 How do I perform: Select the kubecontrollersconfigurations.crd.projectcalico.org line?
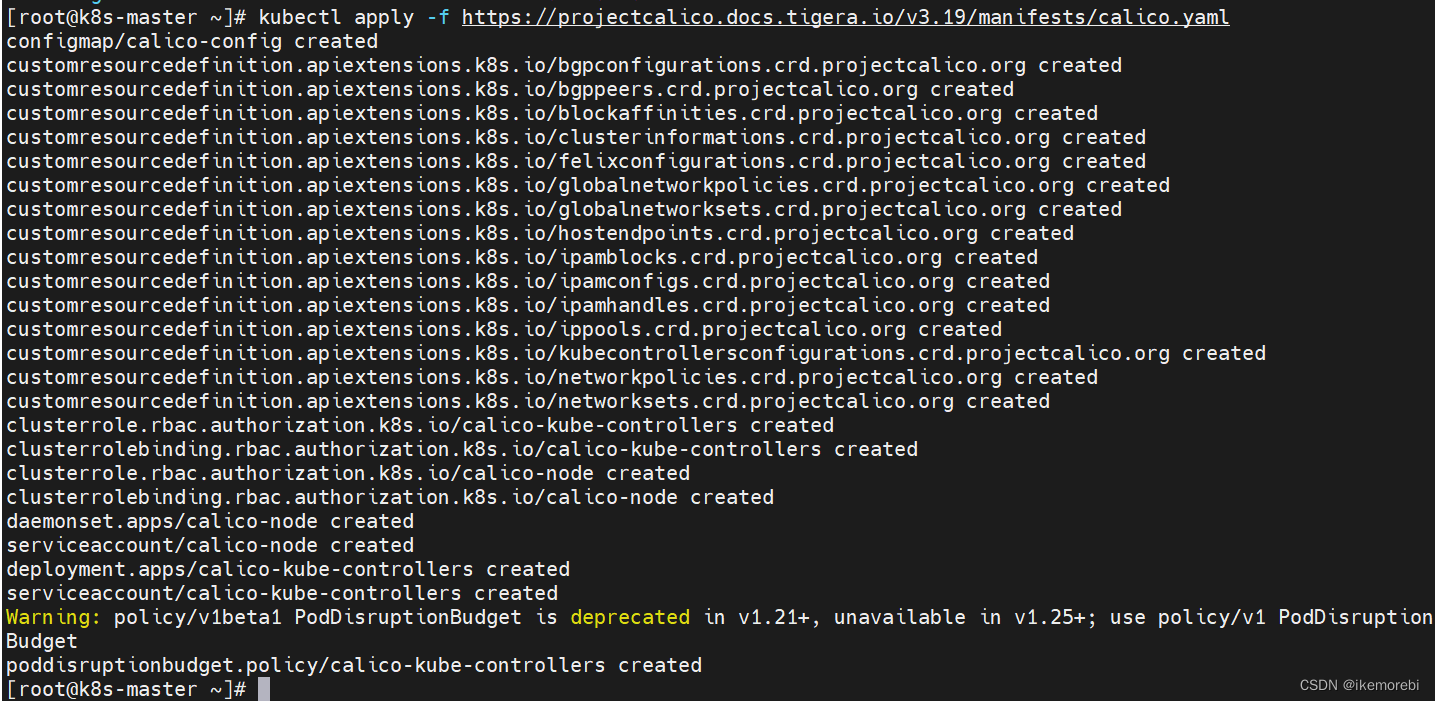tap(636, 353)
